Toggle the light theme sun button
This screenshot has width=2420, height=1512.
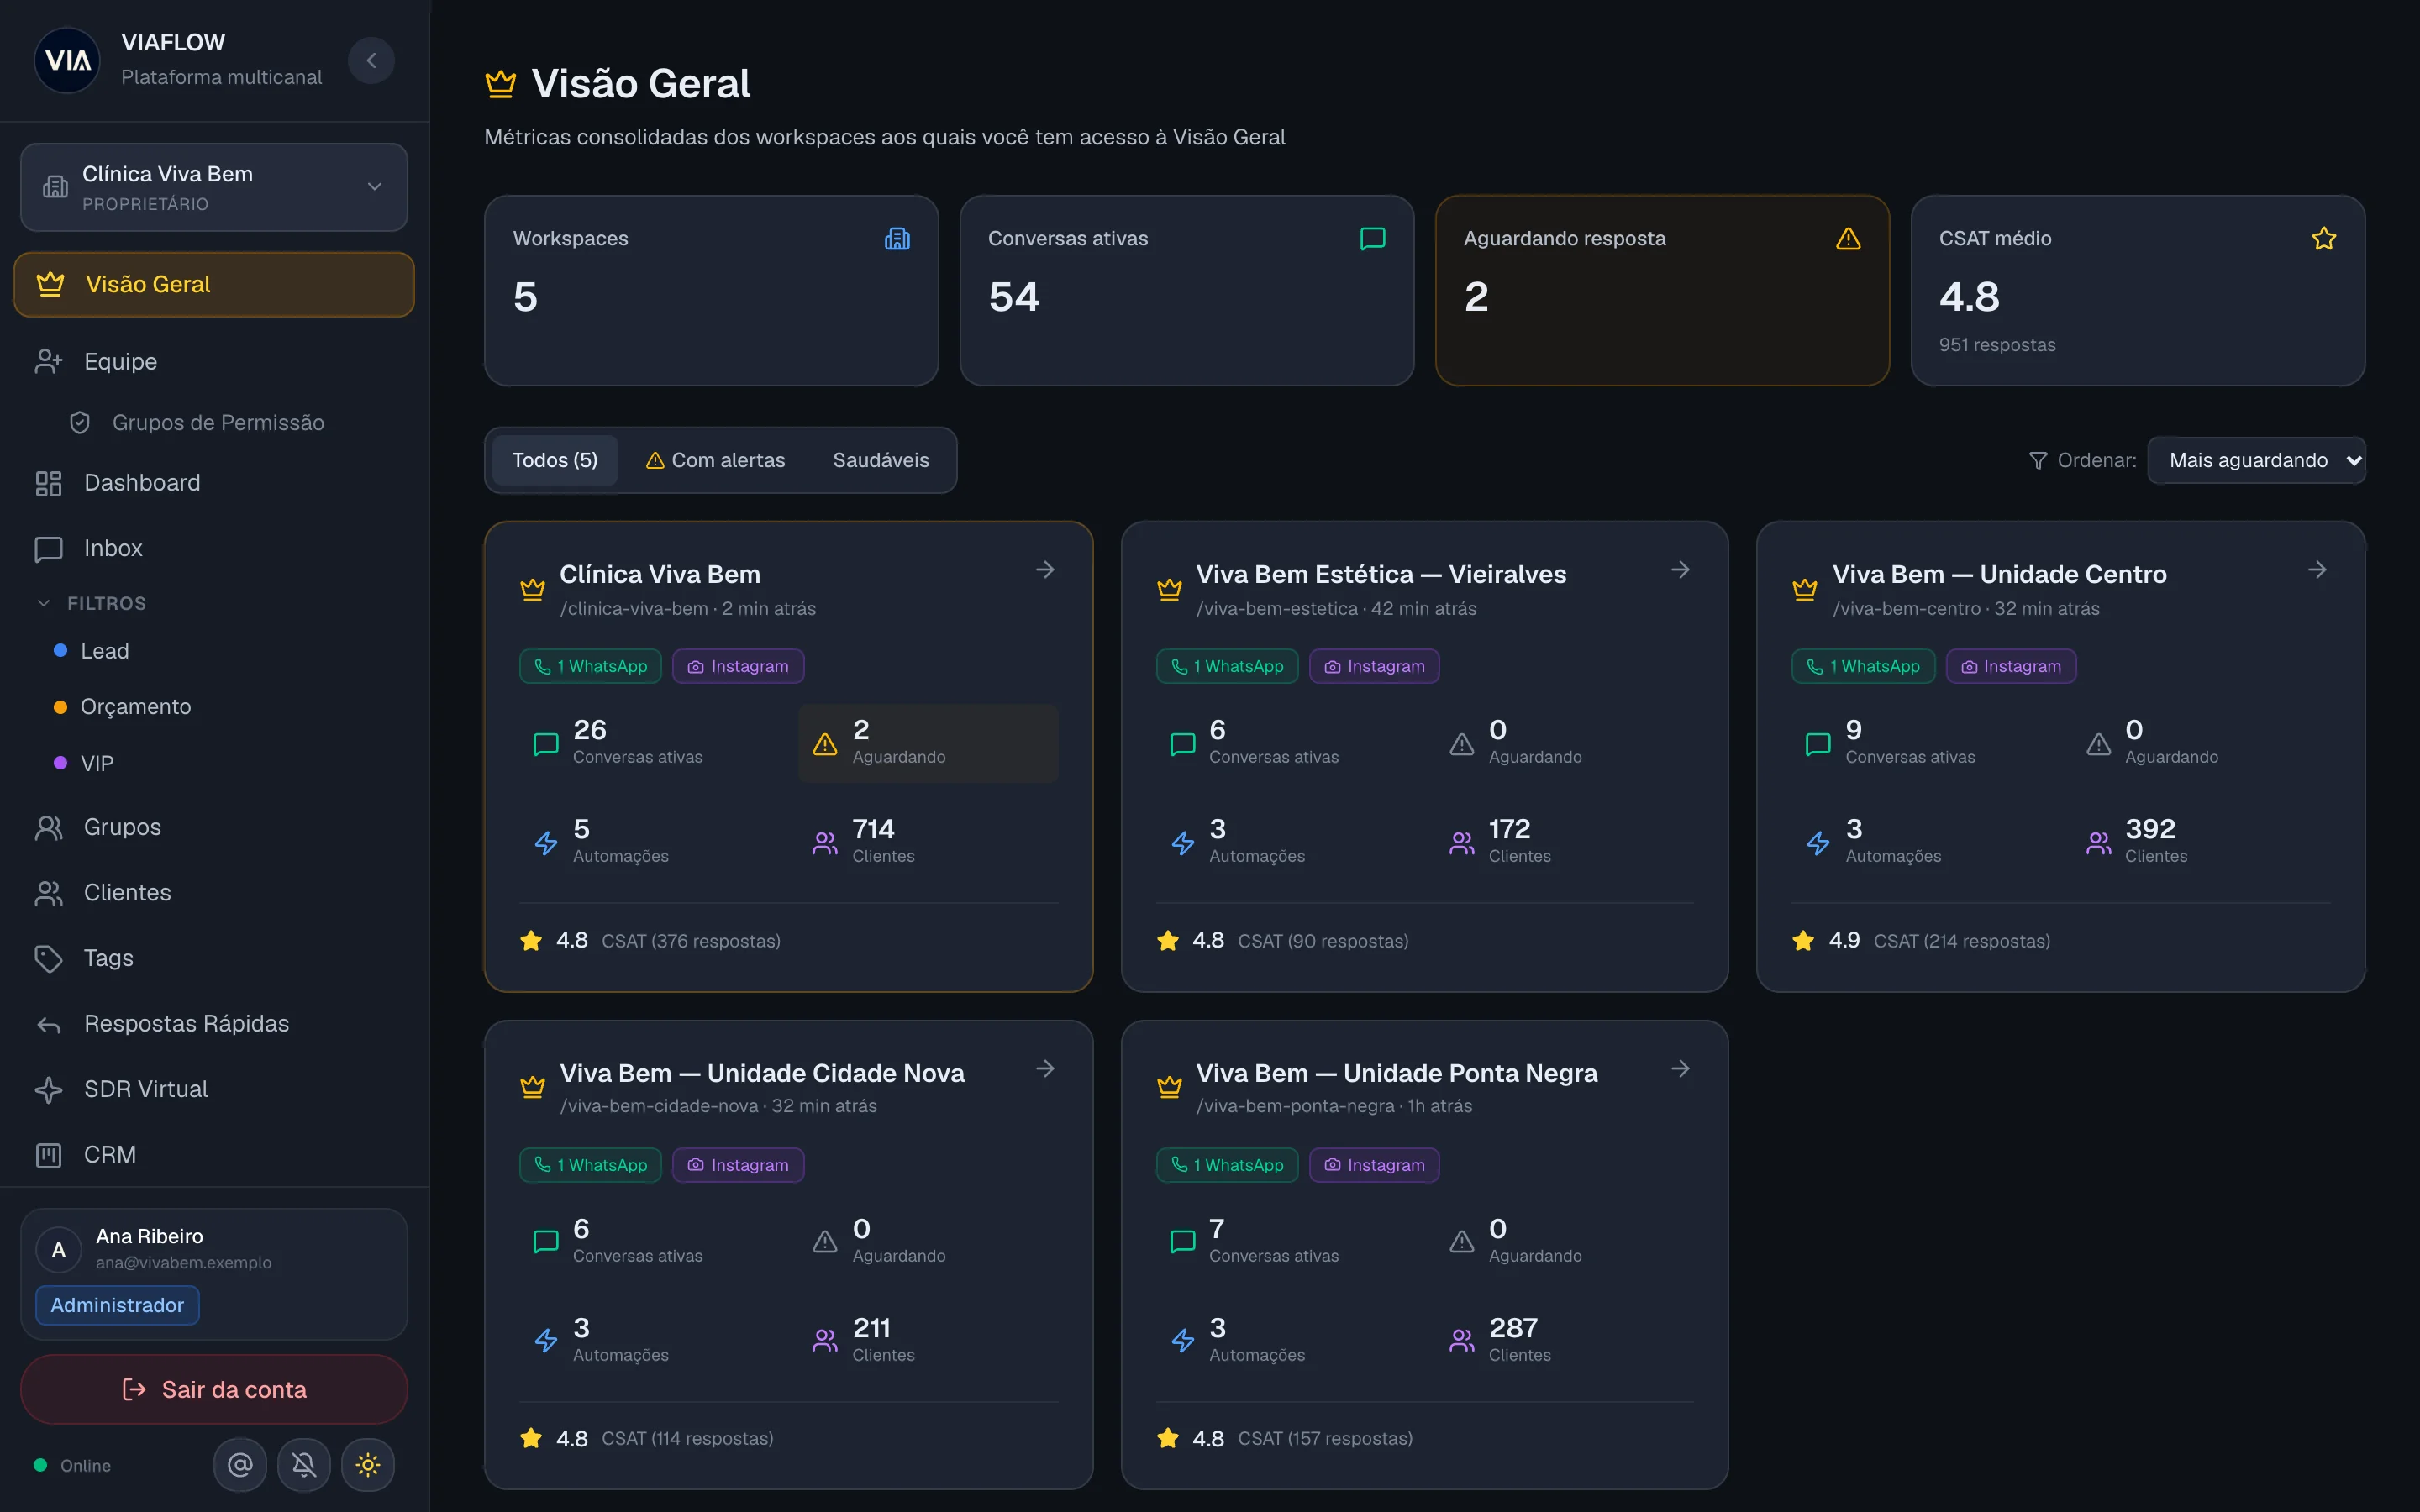point(368,1465)
